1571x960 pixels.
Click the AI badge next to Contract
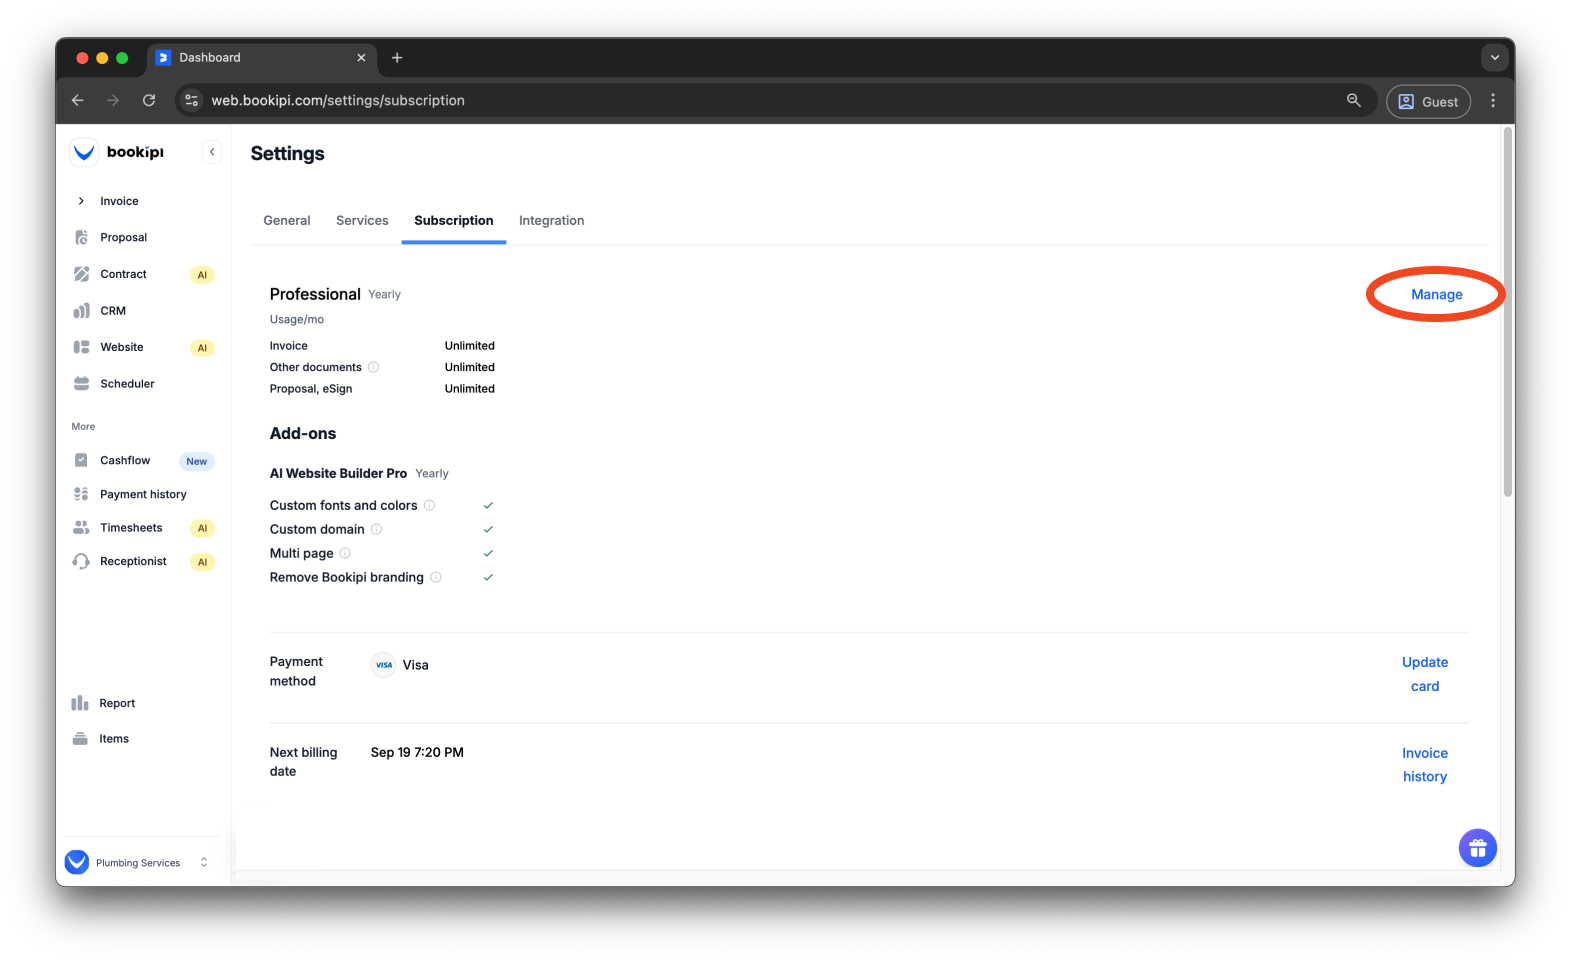tap(202, 275)
